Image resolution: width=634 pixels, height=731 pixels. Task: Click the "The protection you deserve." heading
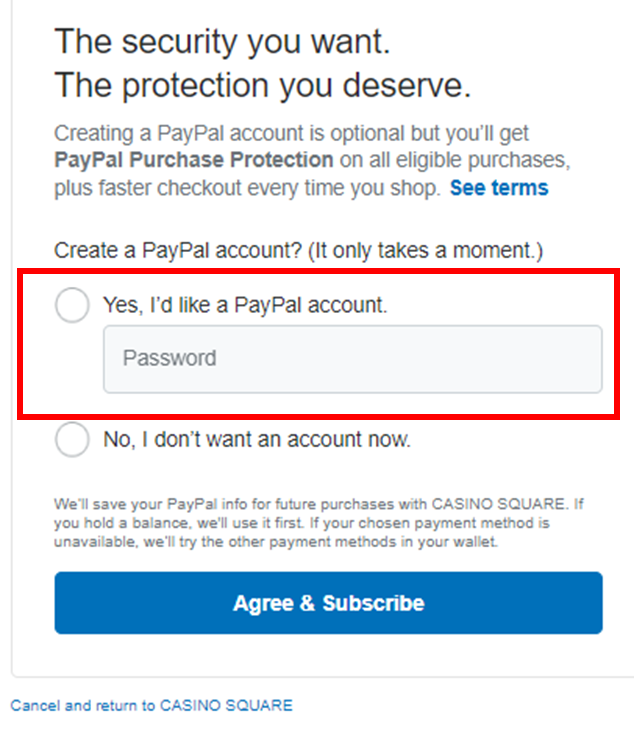[262, 86]
